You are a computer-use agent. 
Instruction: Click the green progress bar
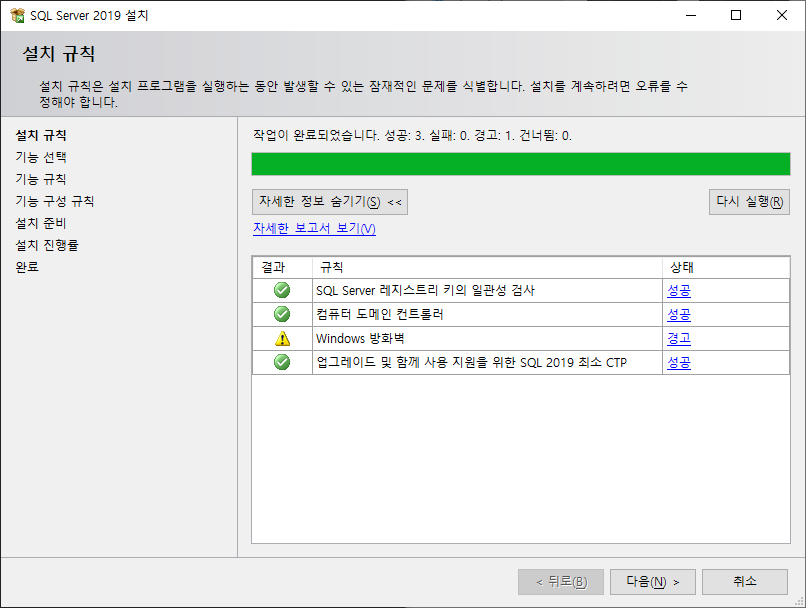click(x=521, y=164)
